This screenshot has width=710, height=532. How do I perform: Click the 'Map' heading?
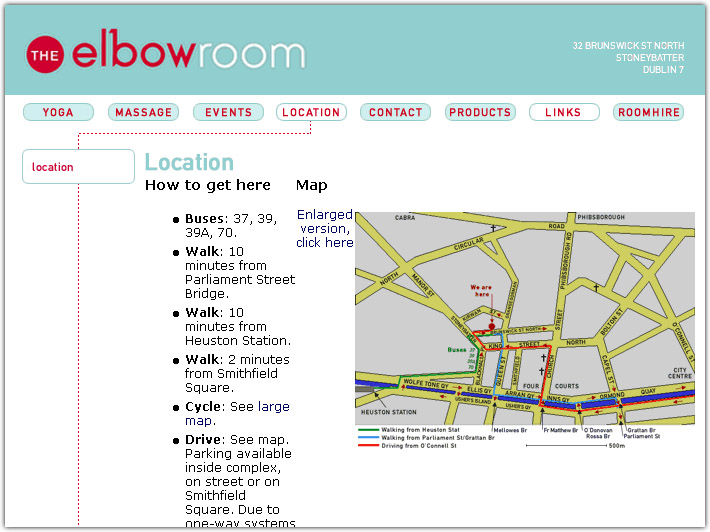(312, 185)
